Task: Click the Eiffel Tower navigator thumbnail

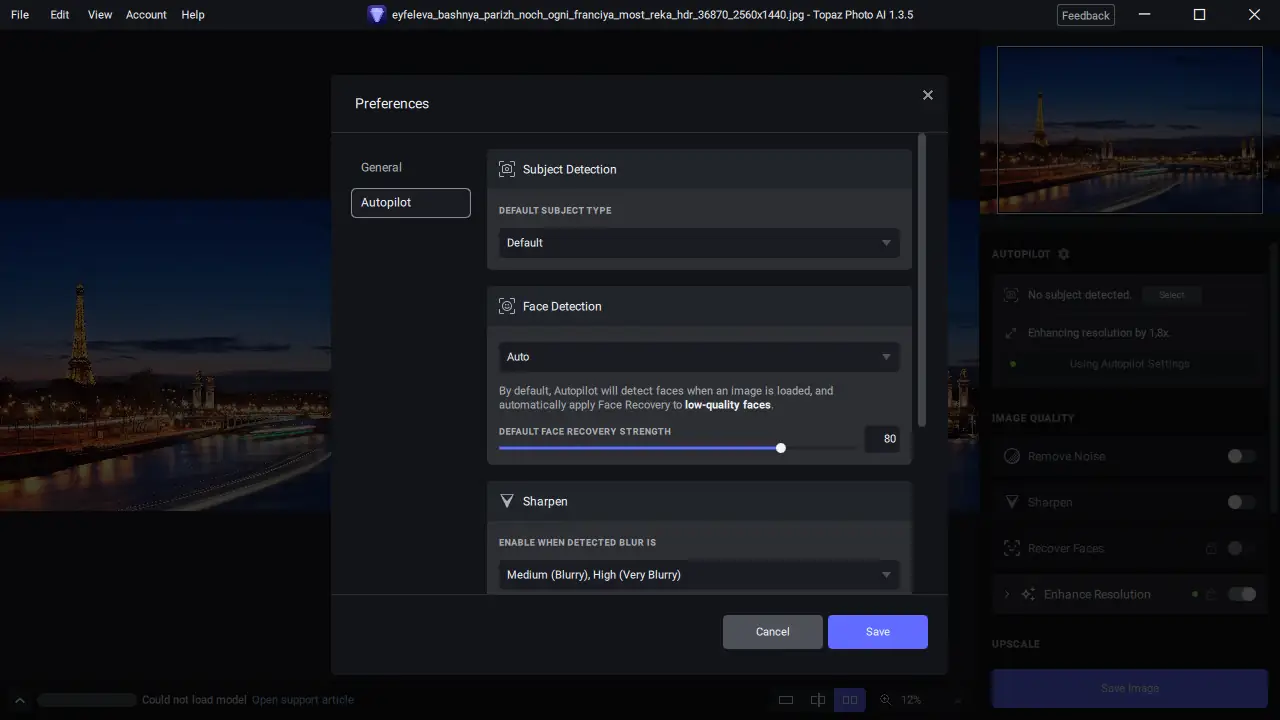Action: 1130,130
